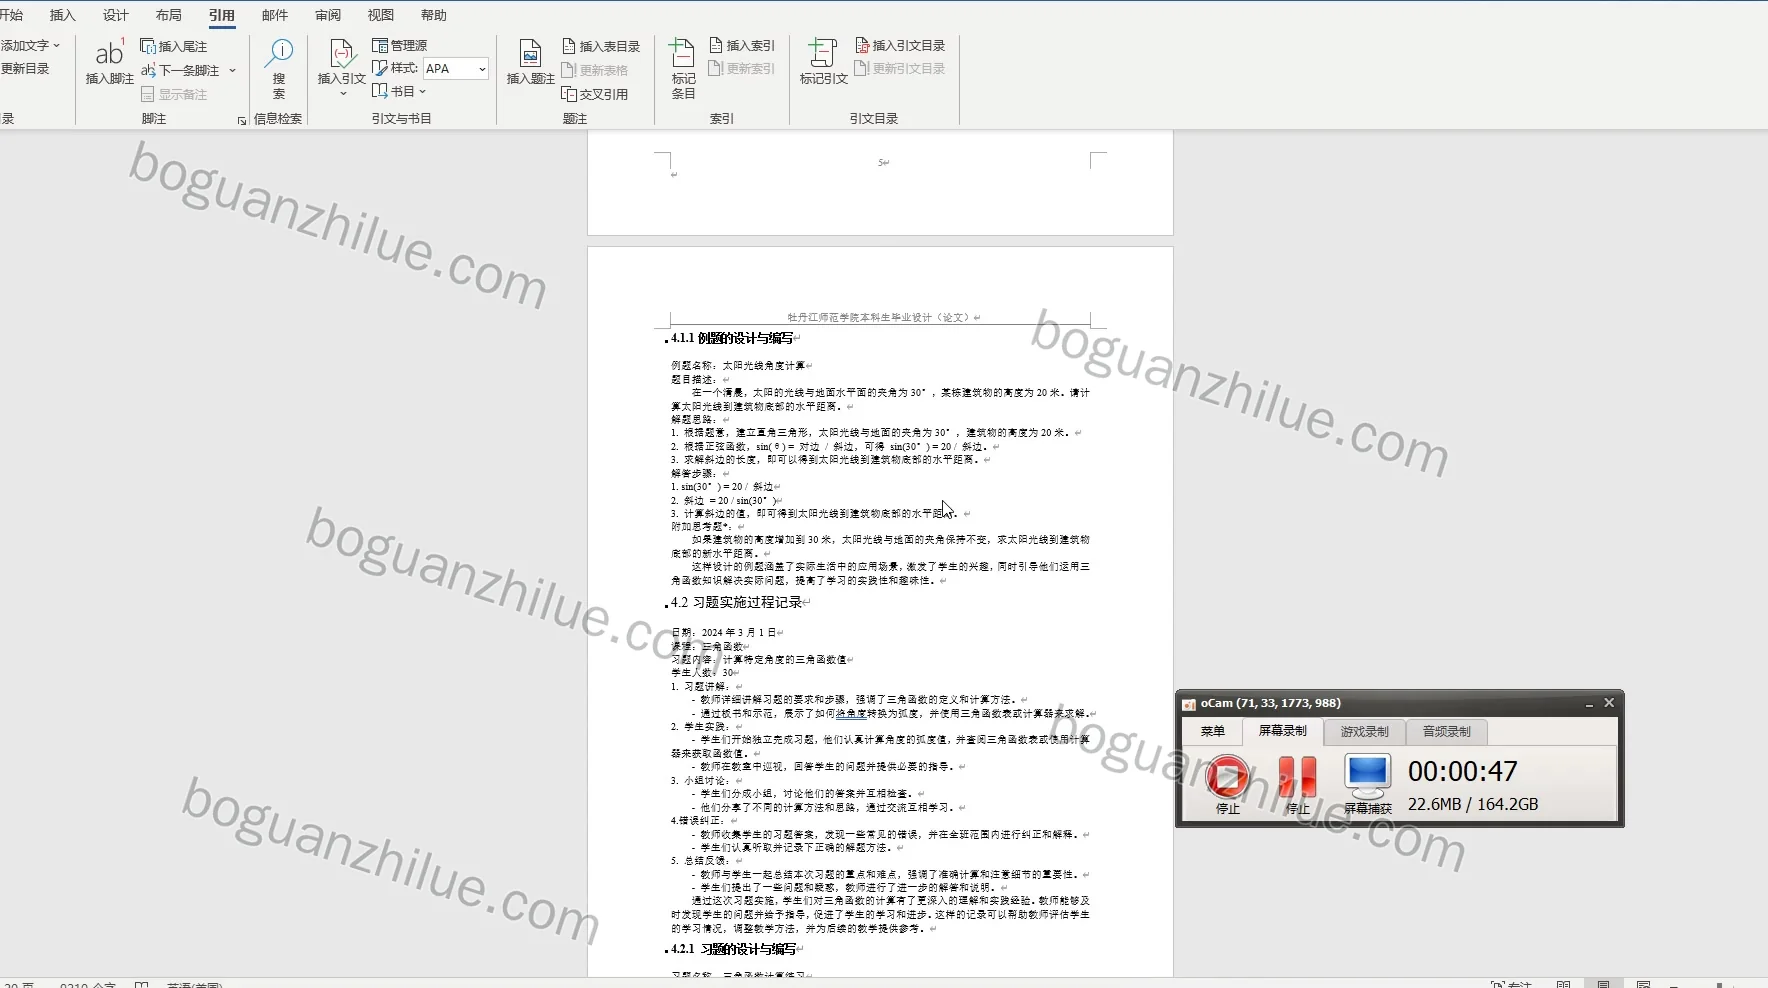
Task: Click oCam Screen Capture (屏幕捕获) monitor icon
Action: 1367,776
